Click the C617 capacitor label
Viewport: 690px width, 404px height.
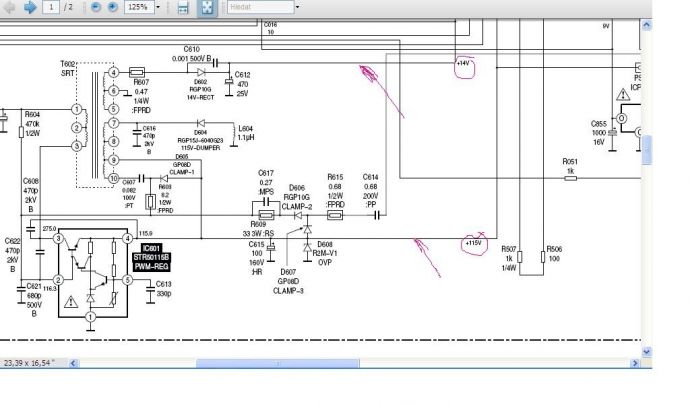pyautogui.click(x=265, y=173)
